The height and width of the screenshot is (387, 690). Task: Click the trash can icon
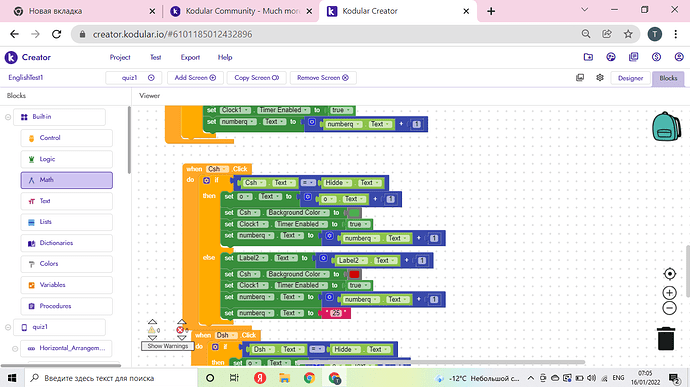coord(666,338)
